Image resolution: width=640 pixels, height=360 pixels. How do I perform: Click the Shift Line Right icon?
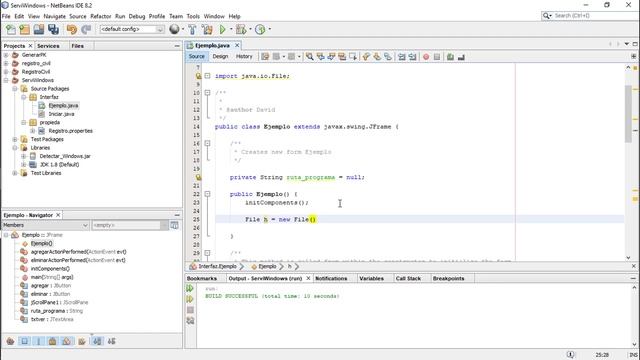click(413, 57)
